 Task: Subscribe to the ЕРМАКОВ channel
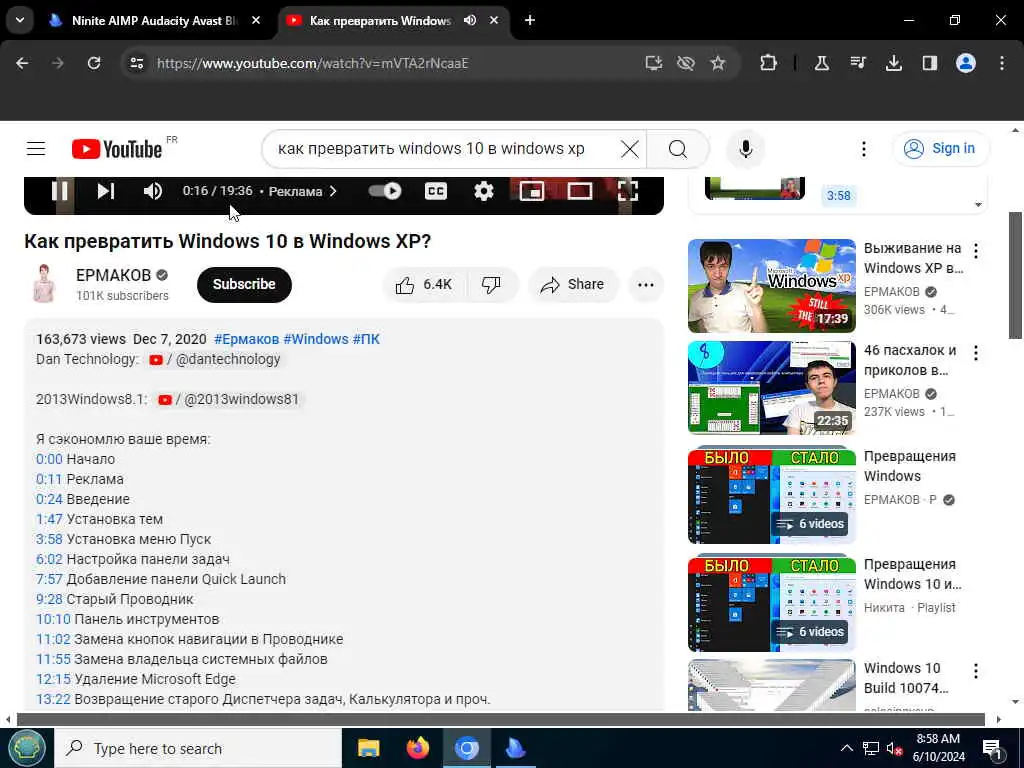point(244,284)
